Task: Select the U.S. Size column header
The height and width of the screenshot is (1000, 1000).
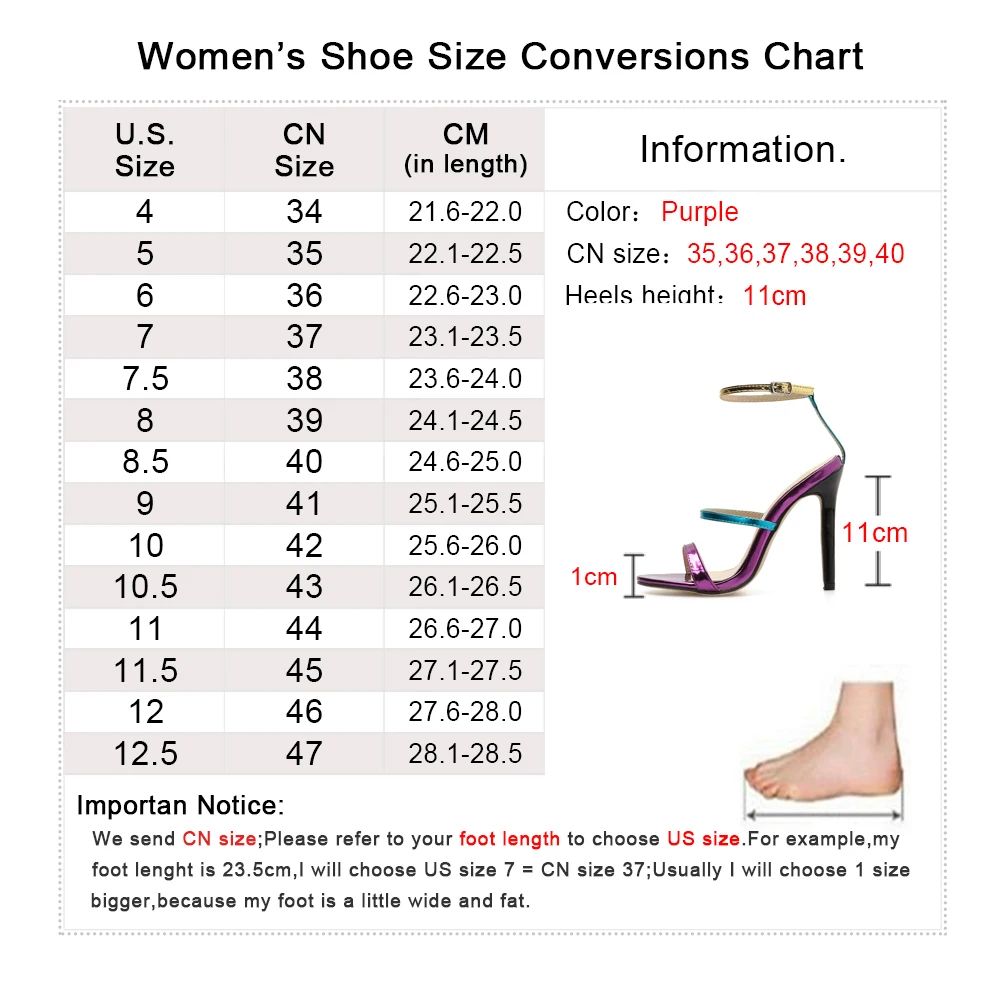Action: [x=144, y=150]
